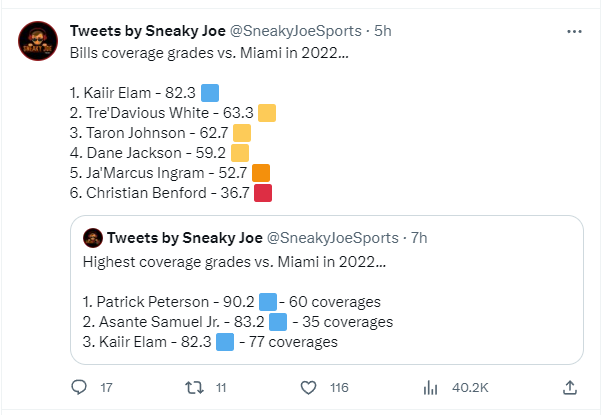Click the 40.2K views count
The height and width of the screenshot is (415, 610).
(x=470, y=388)
